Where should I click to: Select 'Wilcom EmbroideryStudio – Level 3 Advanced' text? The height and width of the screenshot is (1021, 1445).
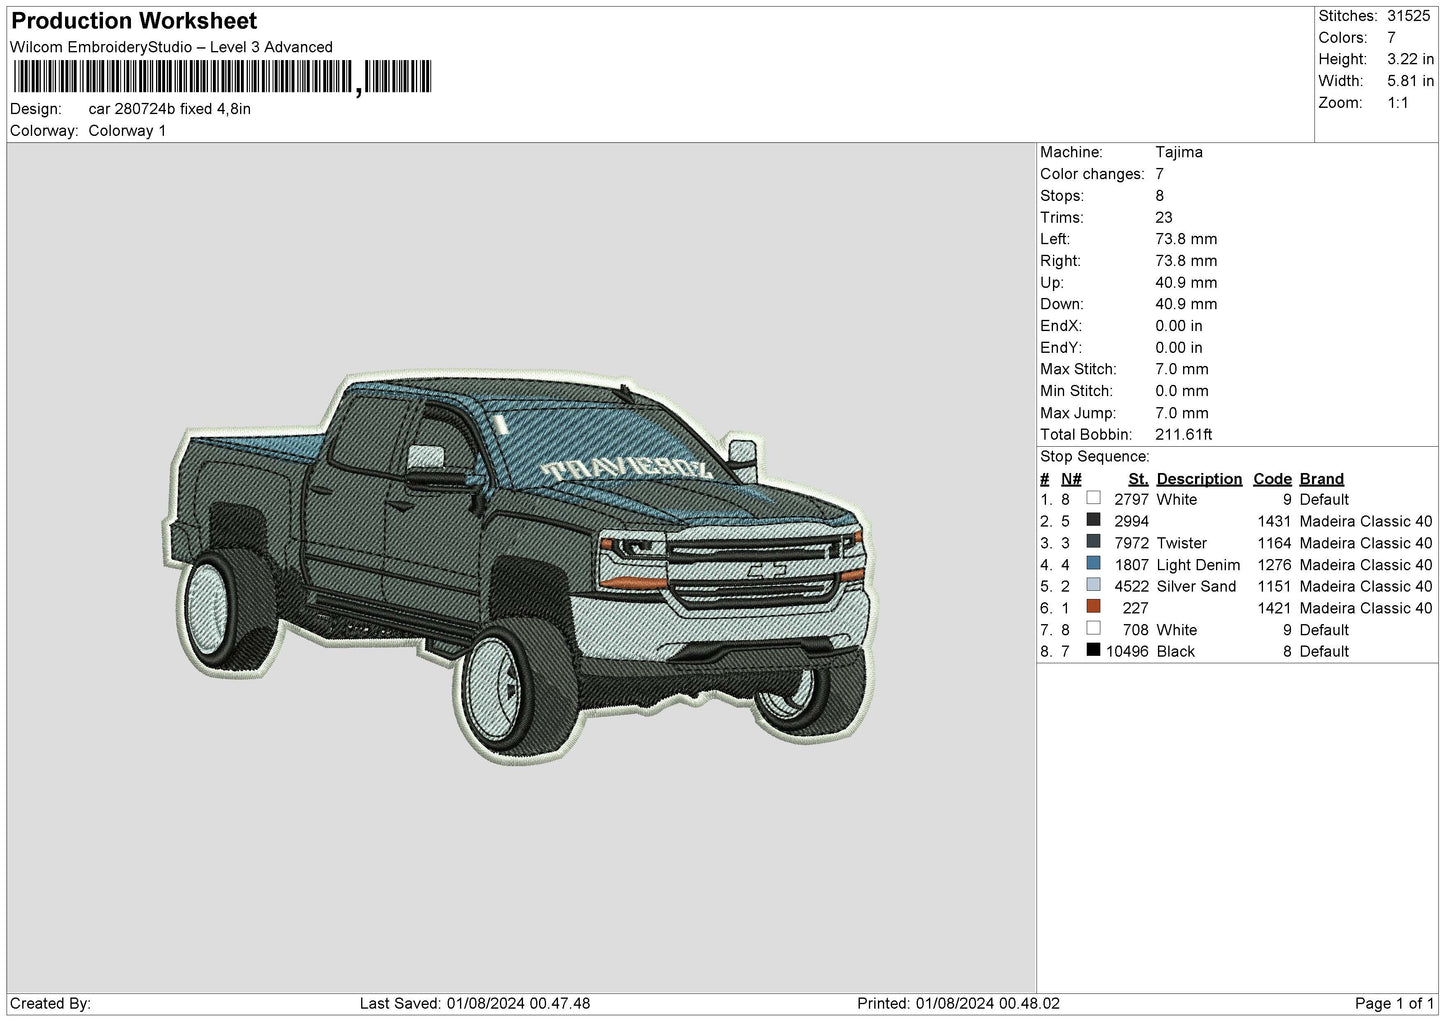pos(171,47)
